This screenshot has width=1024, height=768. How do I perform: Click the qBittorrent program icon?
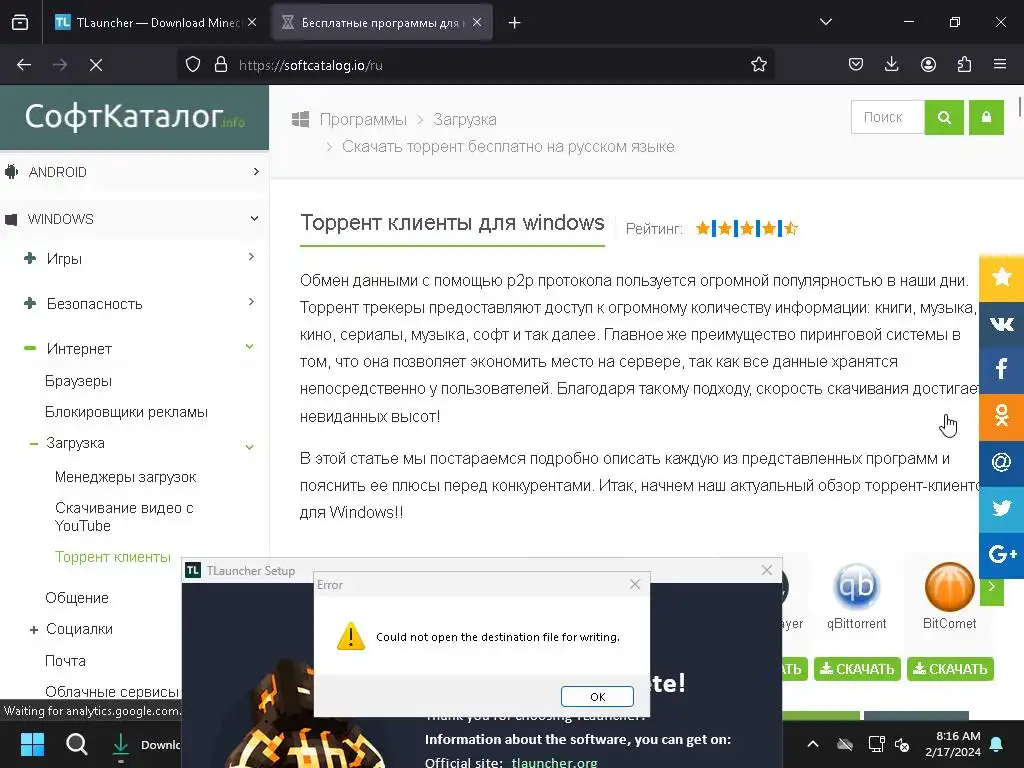(856, 586)
